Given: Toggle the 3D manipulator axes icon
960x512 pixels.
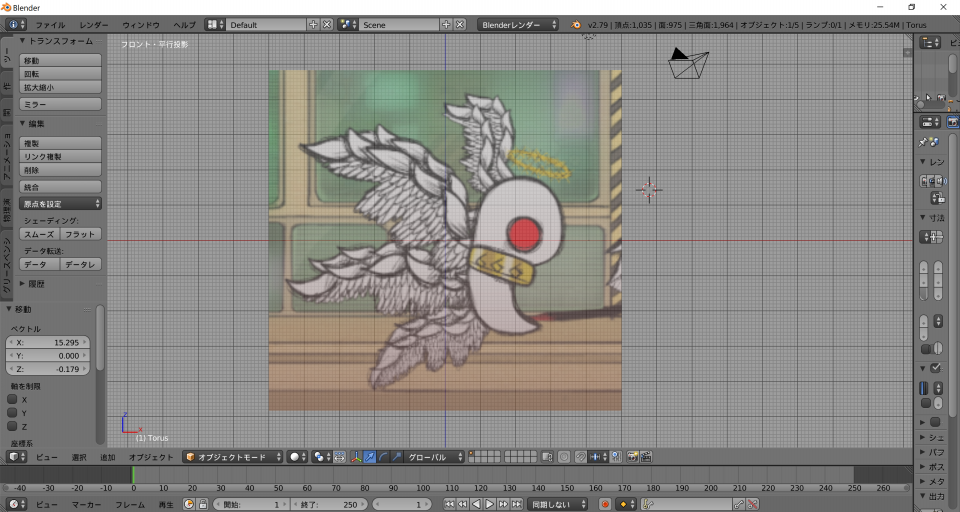Looking at the screenshot, I should (356, 457).
